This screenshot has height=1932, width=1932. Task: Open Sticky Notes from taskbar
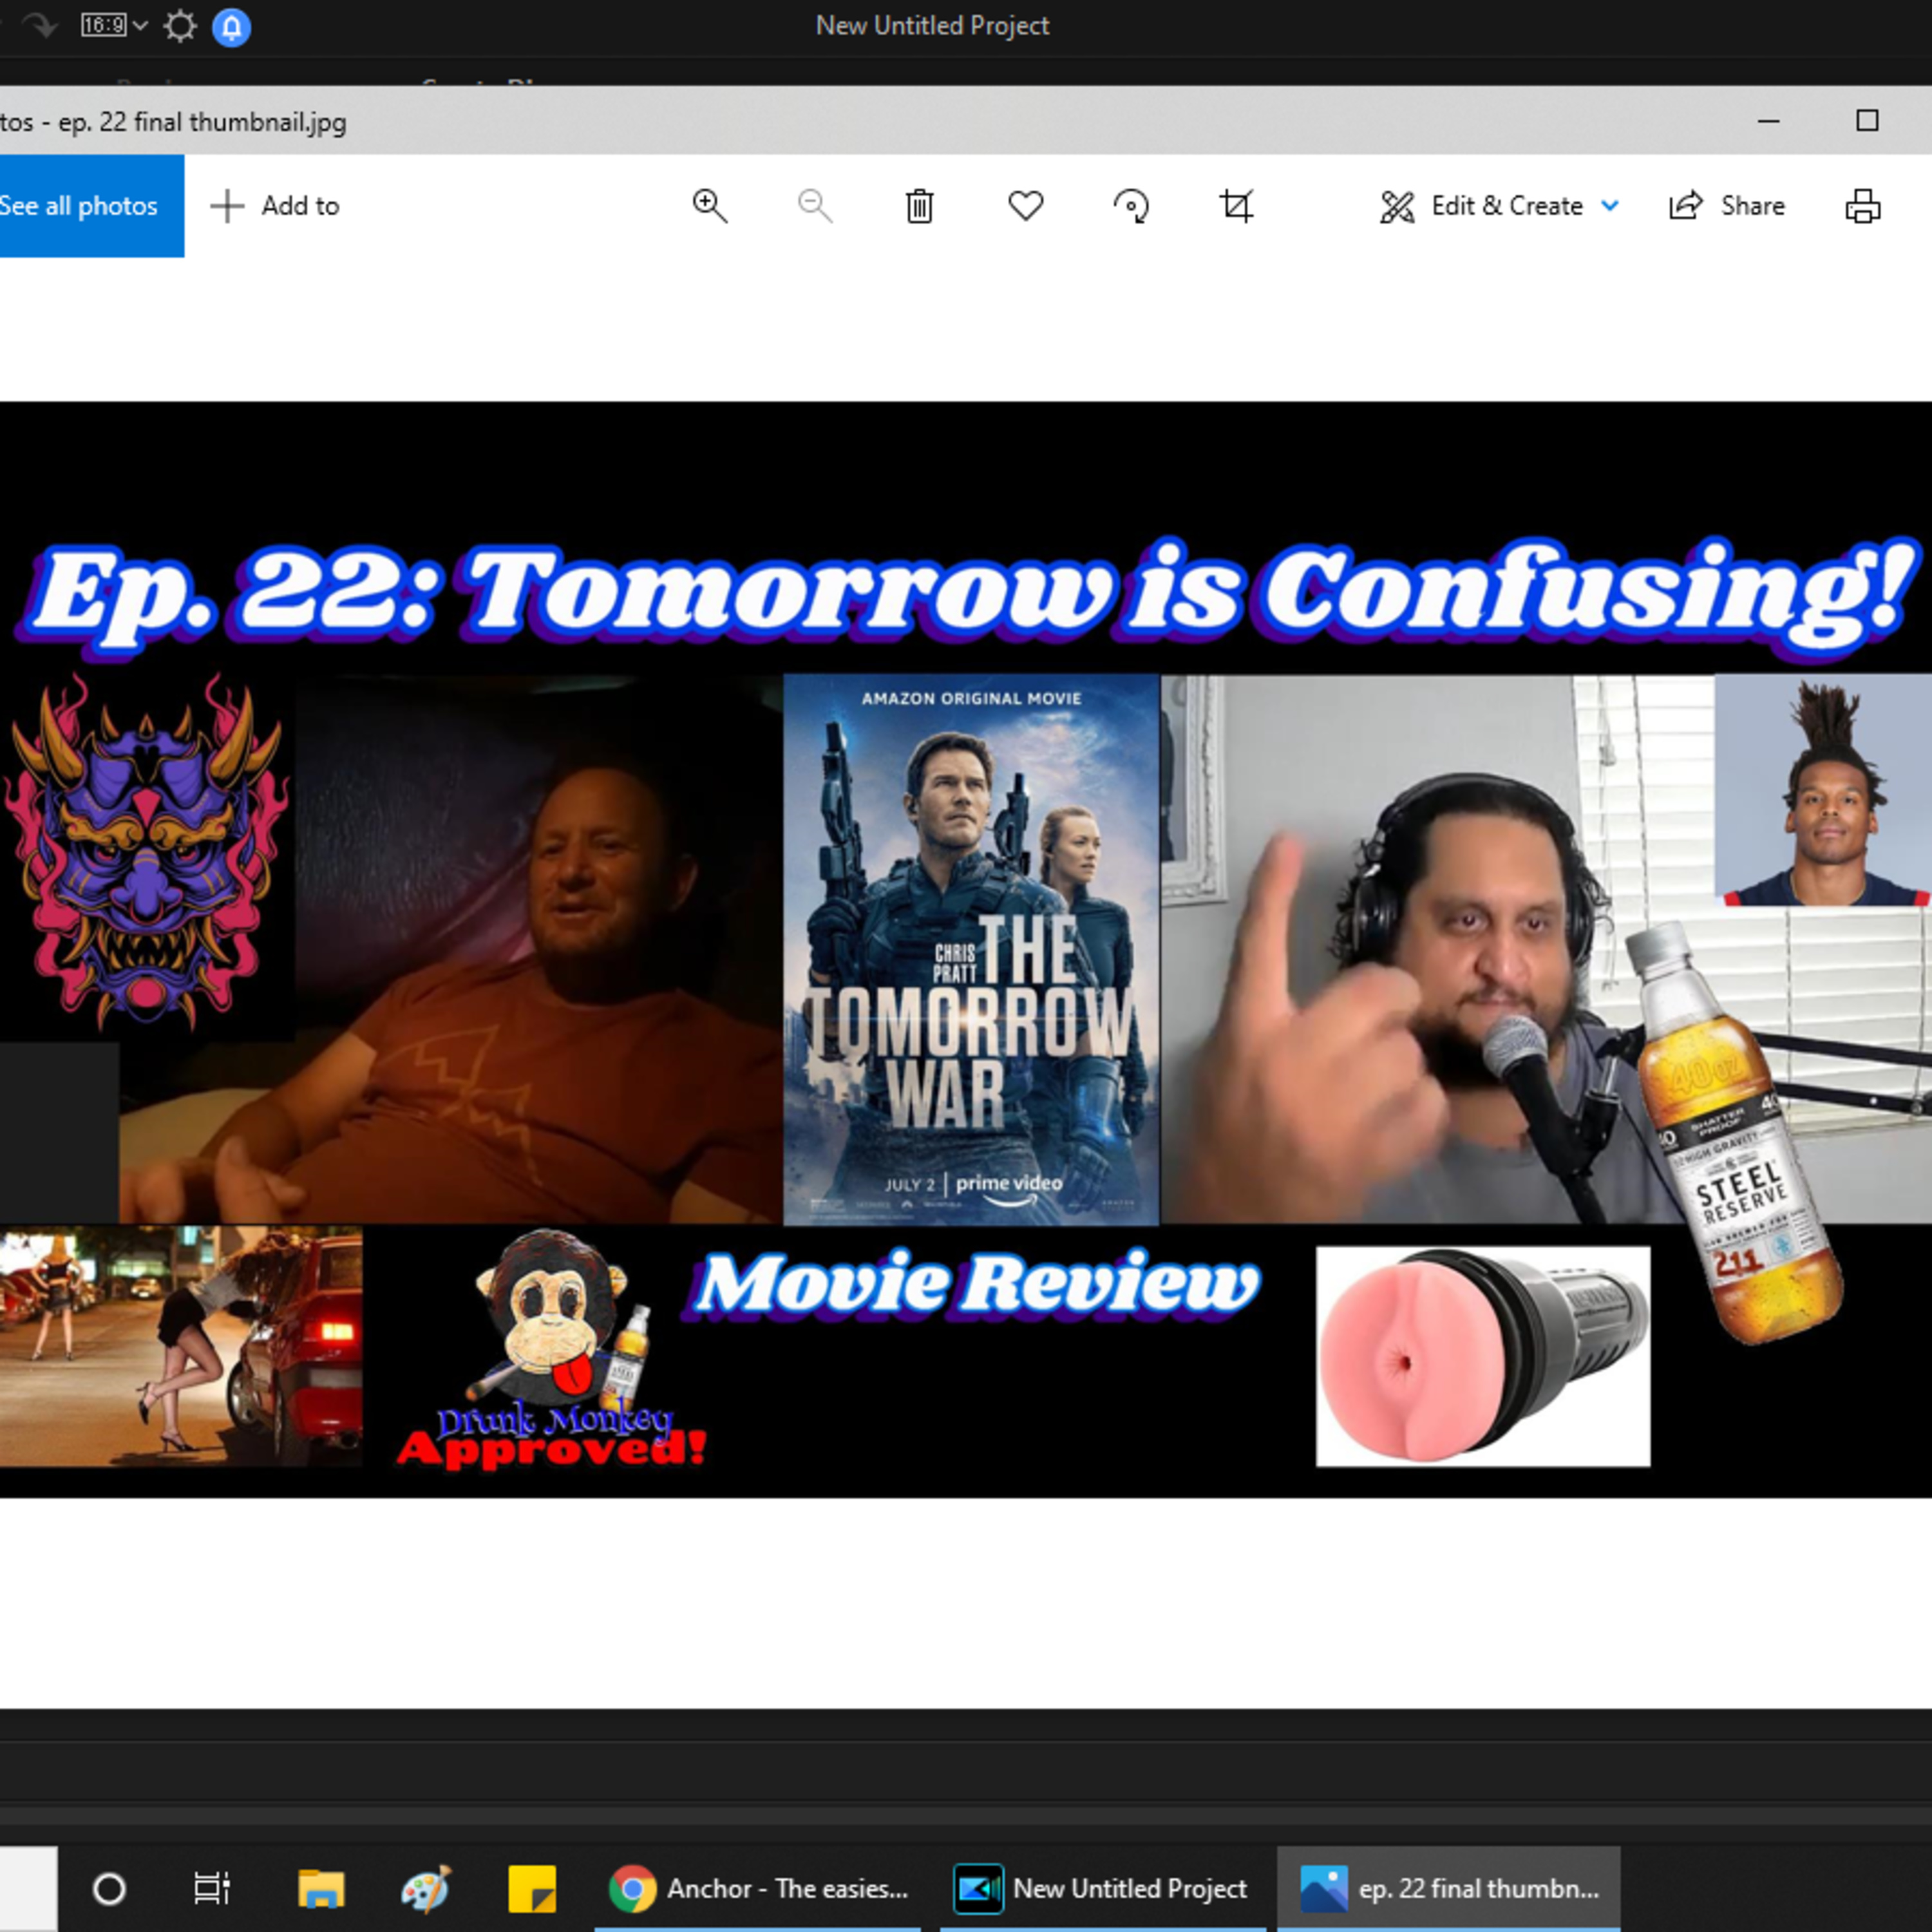pos(532,1889)
